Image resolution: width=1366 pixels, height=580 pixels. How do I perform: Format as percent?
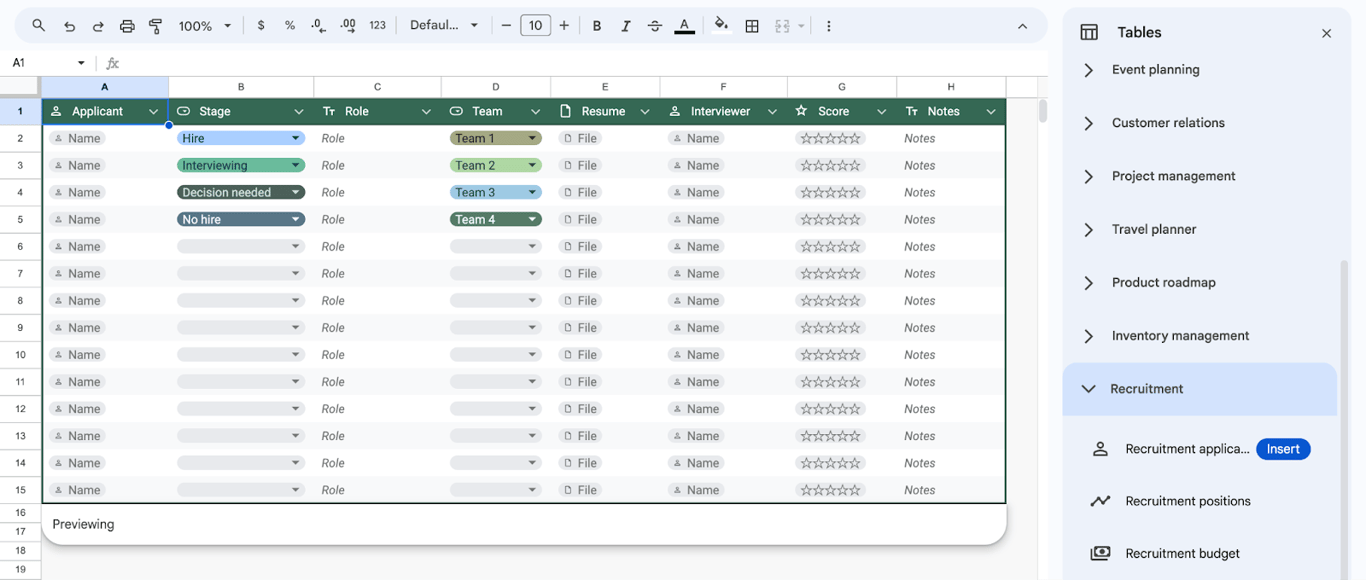(290, 26)
